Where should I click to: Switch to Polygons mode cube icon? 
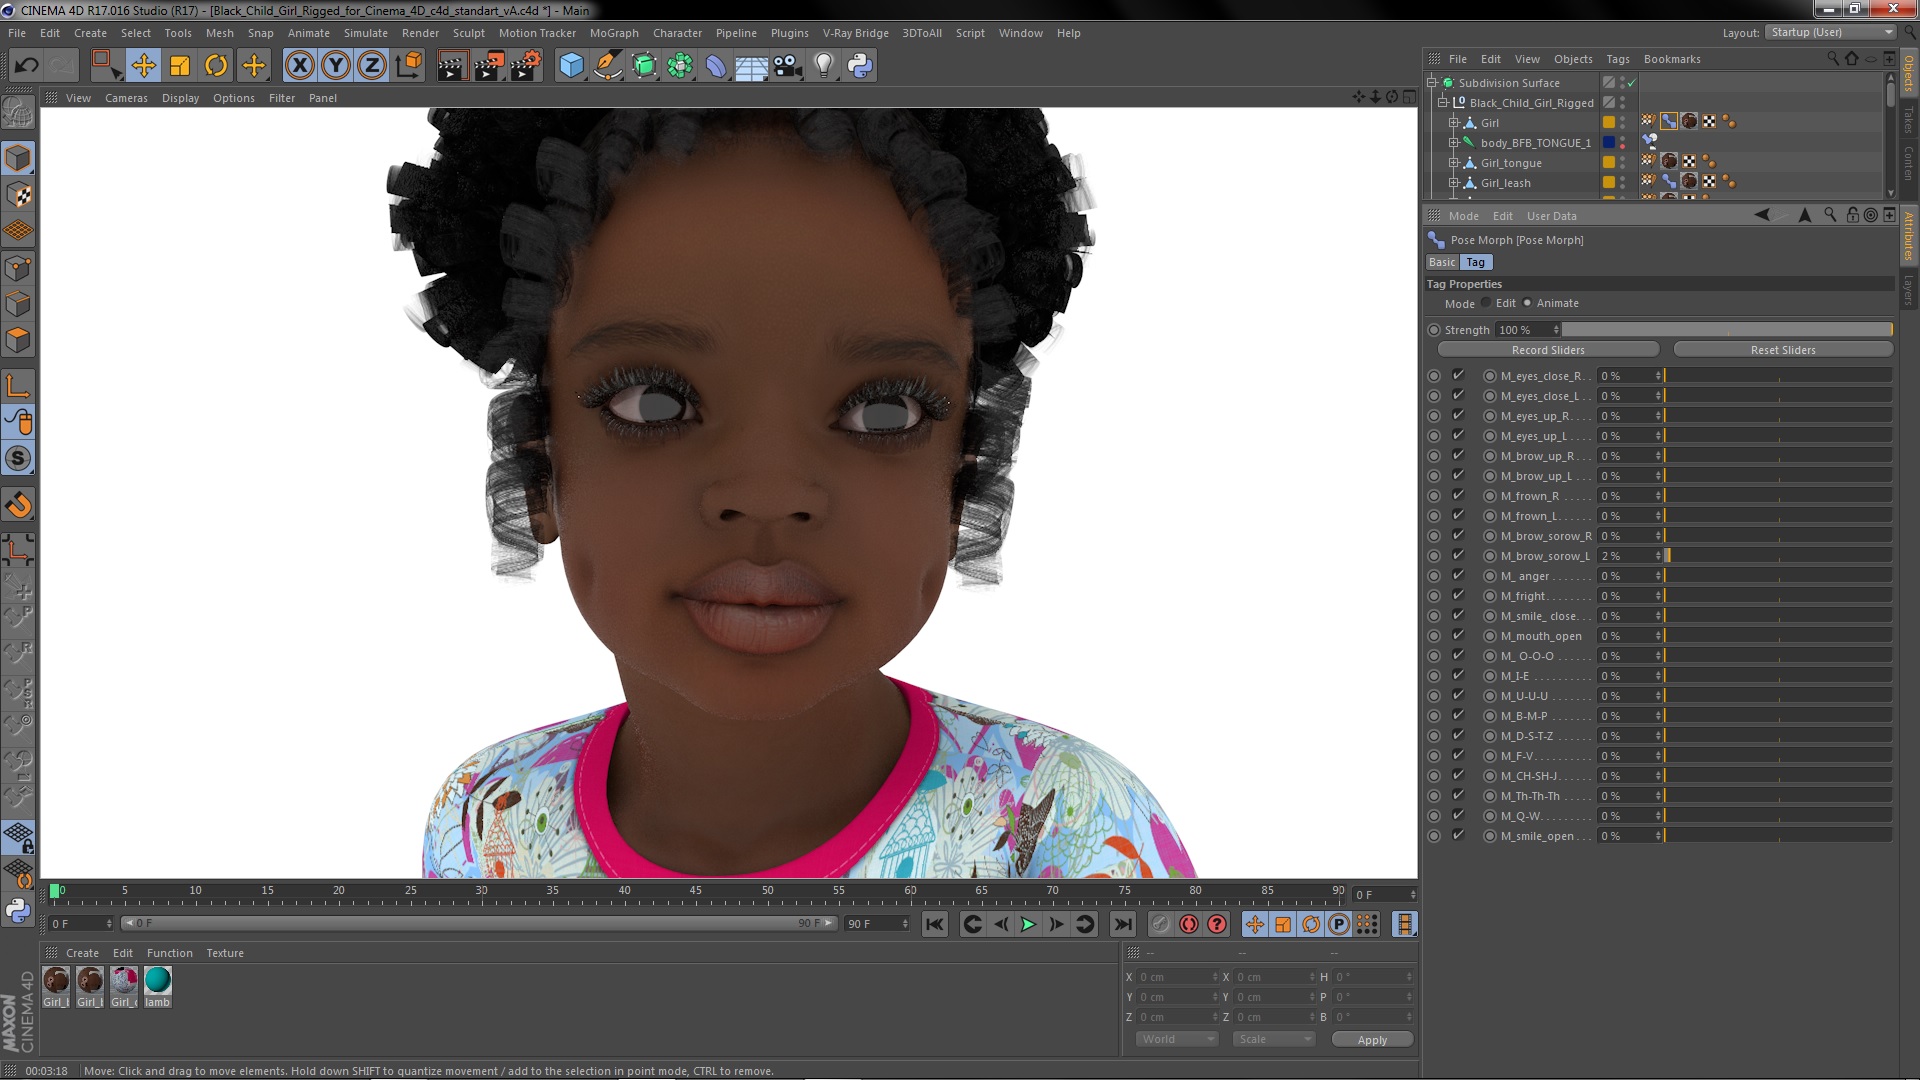[x=18, y=340]
